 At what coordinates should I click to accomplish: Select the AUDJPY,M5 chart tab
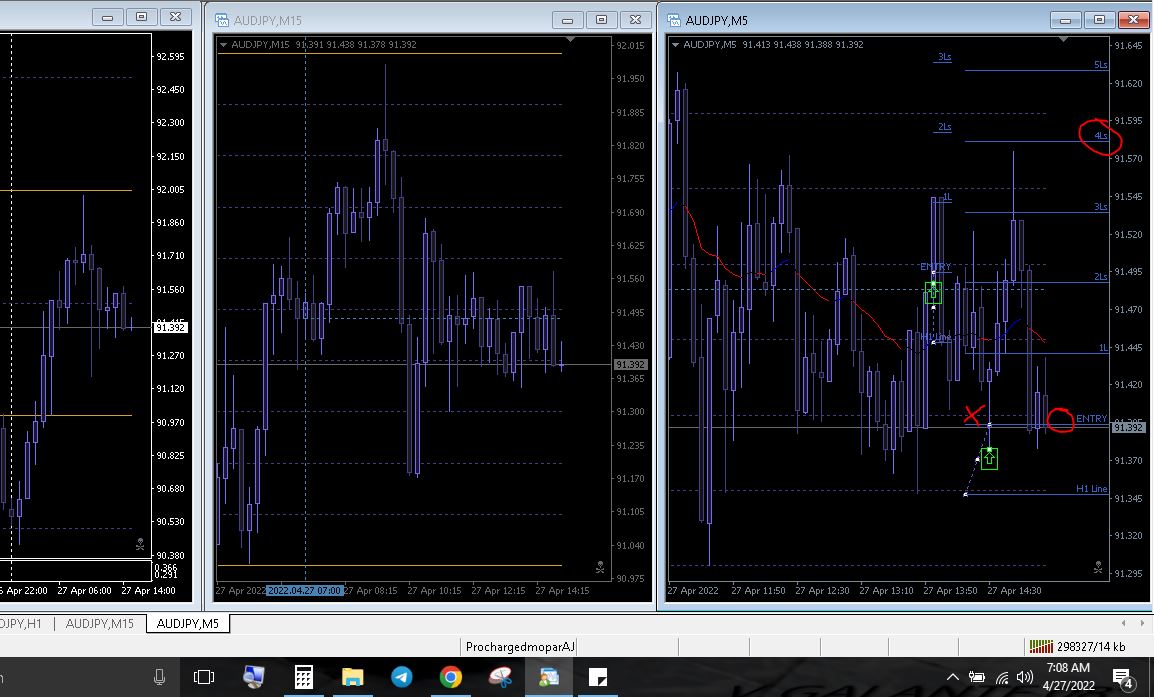pos(188,624)
